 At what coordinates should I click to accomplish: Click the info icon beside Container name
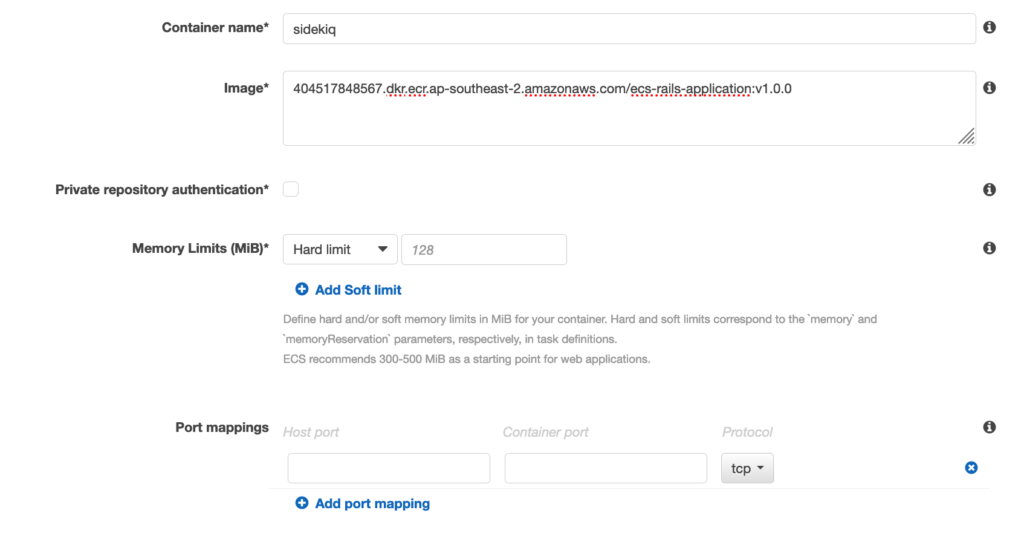pos(989,27)
